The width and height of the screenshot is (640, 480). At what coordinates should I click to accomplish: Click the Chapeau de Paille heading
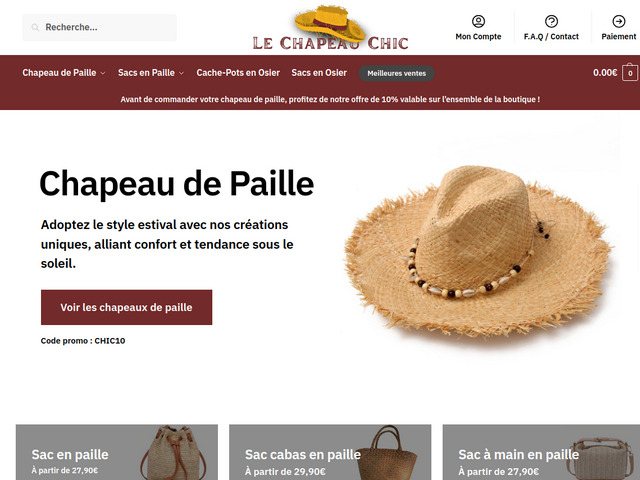click(177, 184)
